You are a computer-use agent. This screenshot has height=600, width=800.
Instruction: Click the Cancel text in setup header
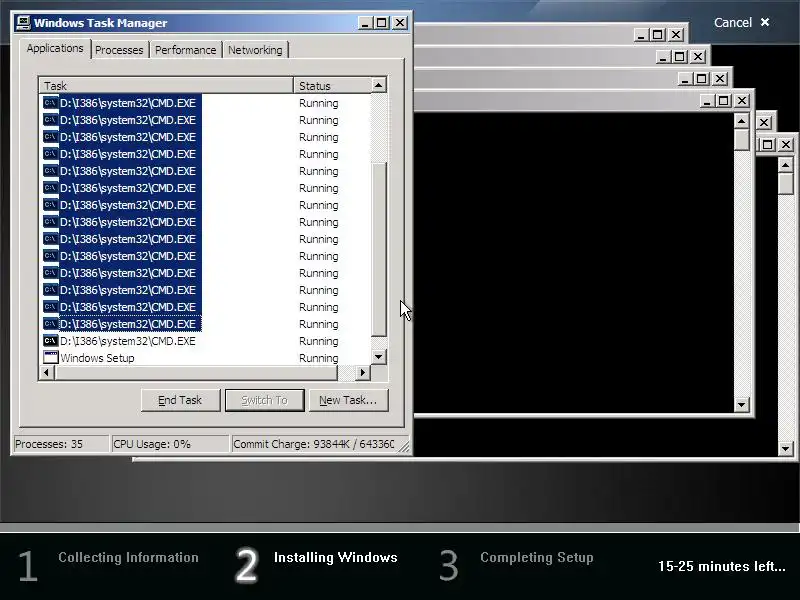click(733, 22)
